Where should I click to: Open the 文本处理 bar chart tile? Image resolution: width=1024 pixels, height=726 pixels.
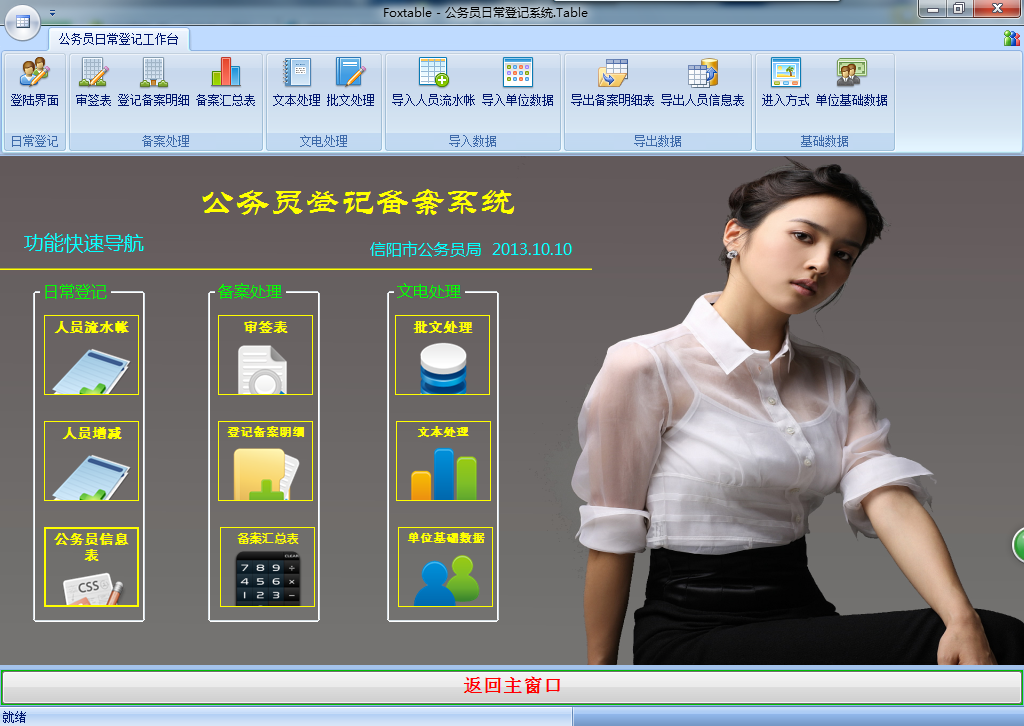443,461
